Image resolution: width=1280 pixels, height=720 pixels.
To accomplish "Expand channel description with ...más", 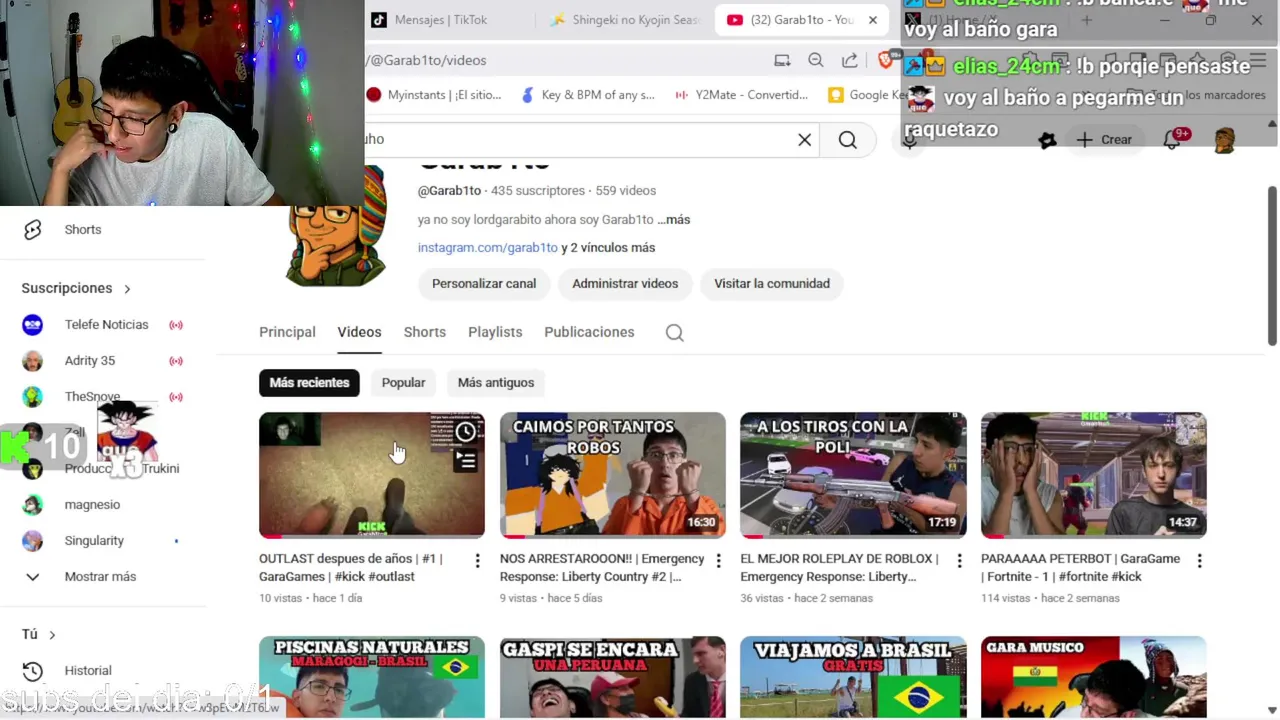I will (675, 220).
